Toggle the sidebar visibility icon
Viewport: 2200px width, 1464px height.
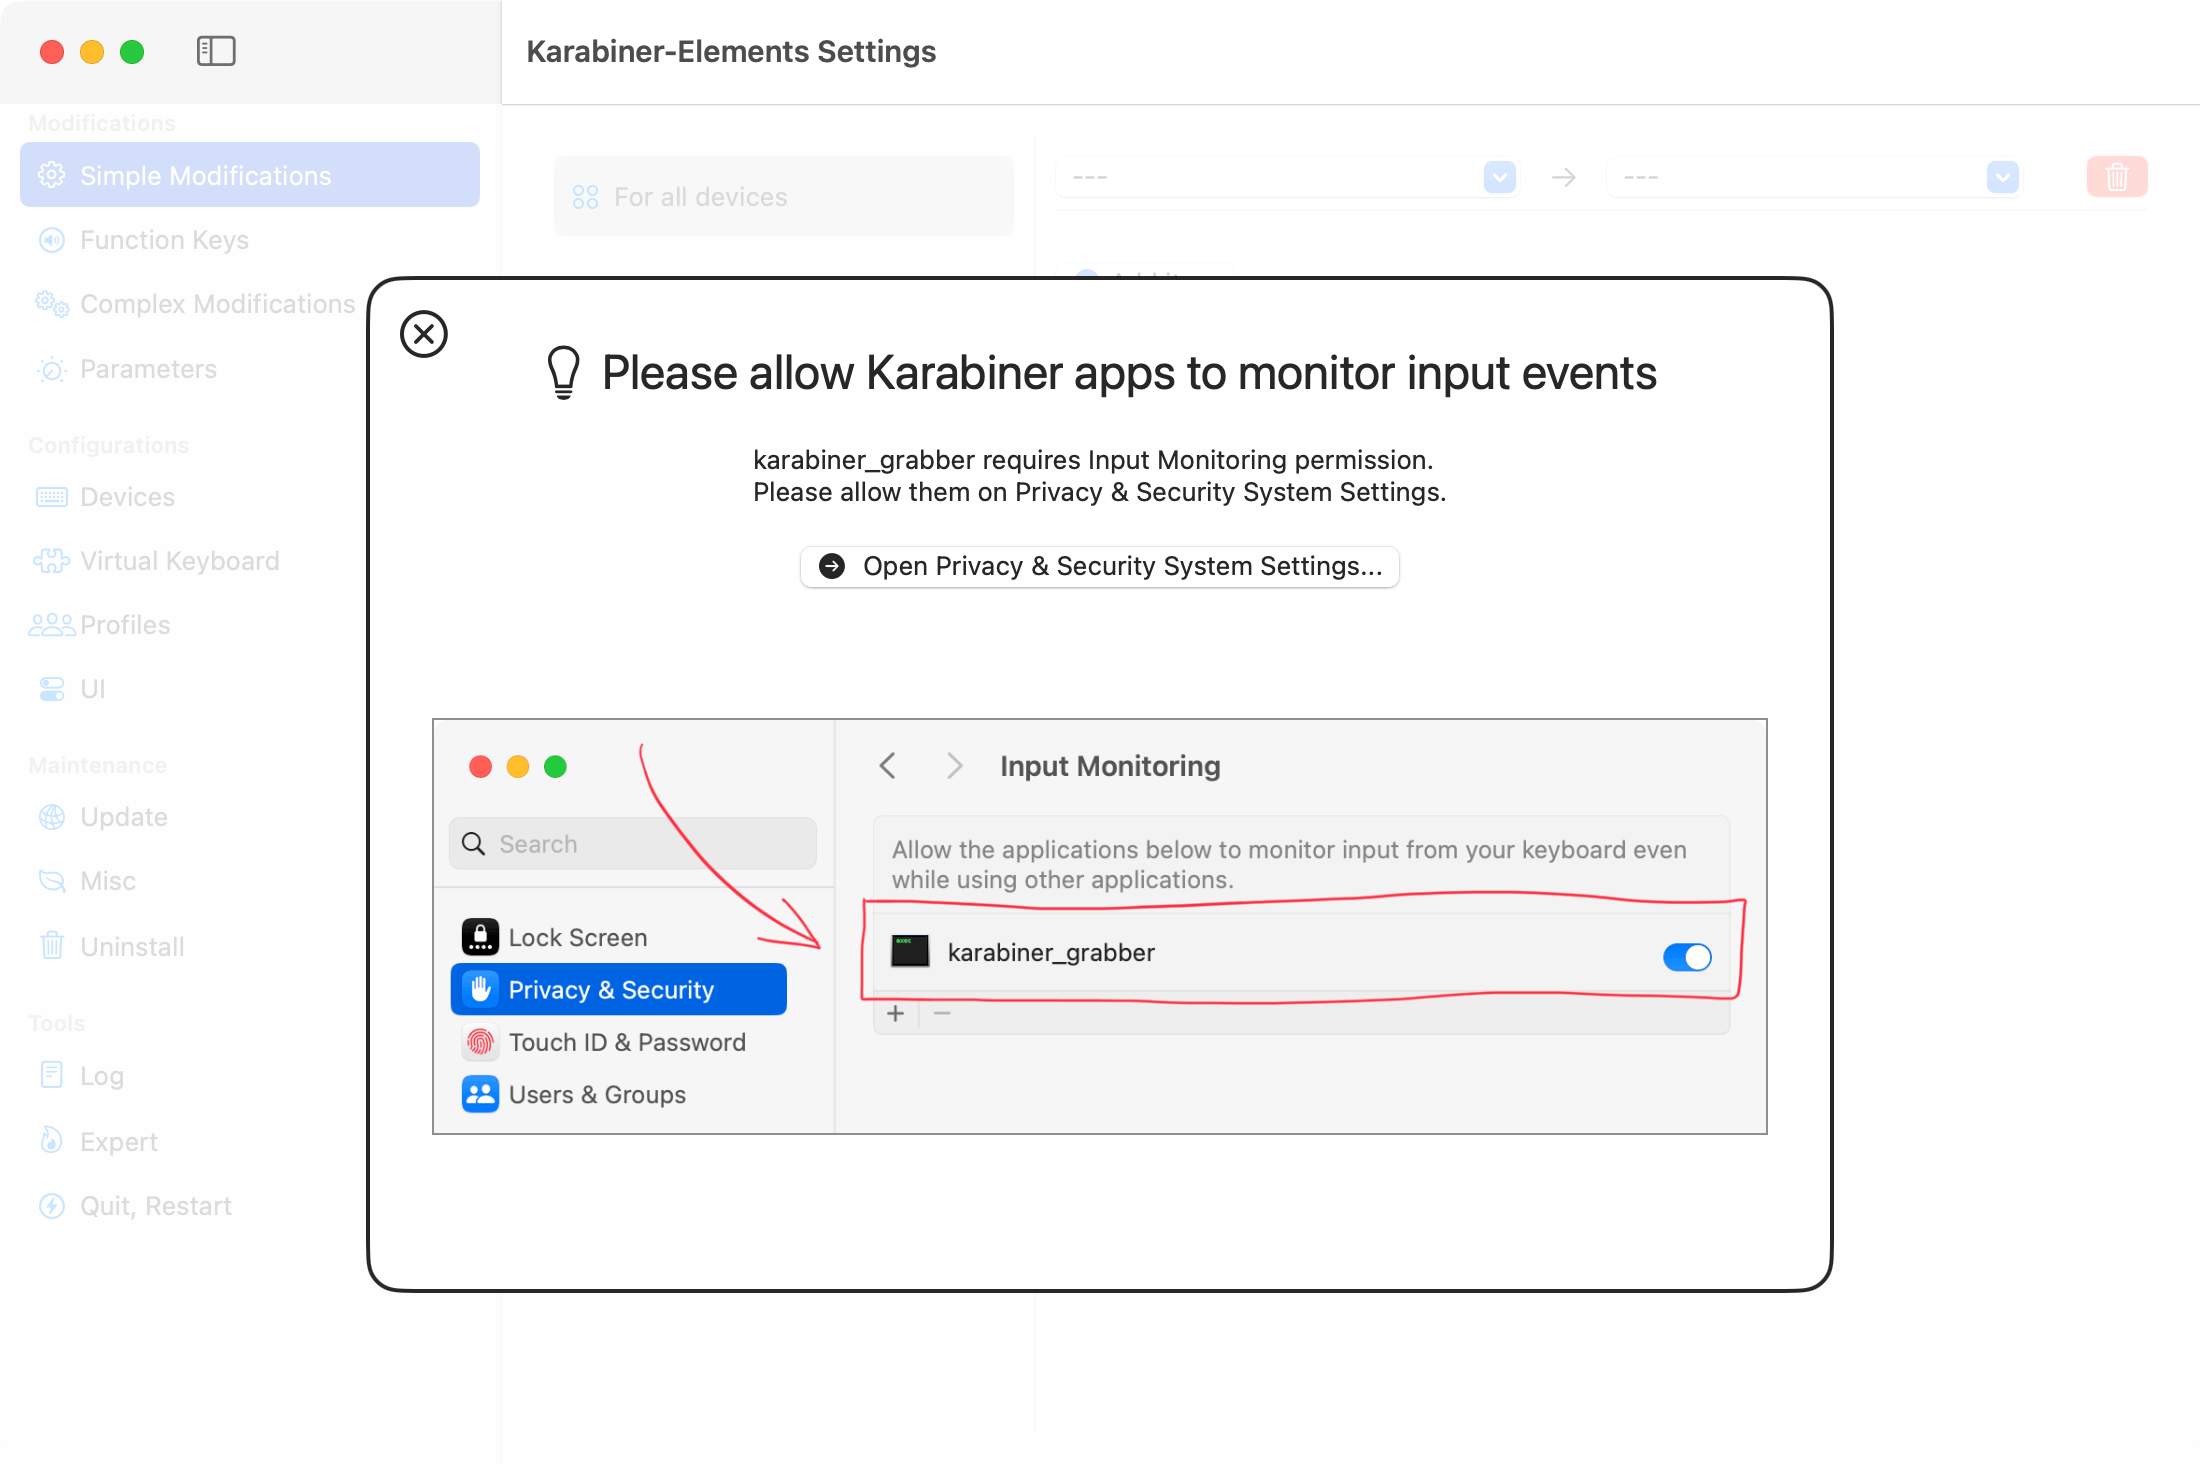click(x=216, y=51)
